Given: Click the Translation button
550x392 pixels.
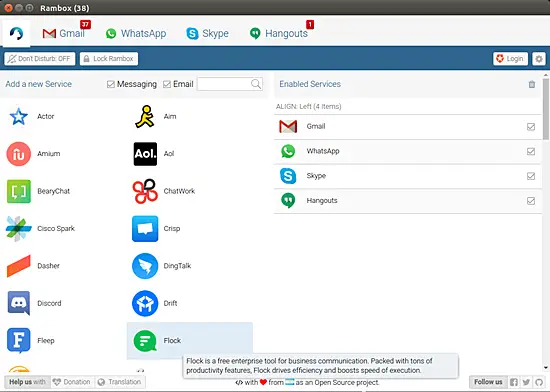Looking at the screenshot, I should (x=119, y=382).
